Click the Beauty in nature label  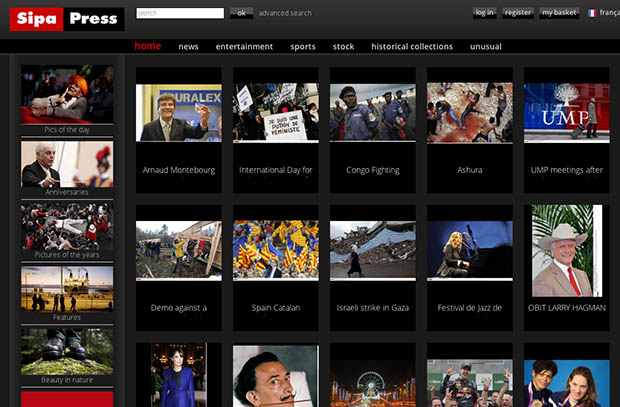click(67, 380)
